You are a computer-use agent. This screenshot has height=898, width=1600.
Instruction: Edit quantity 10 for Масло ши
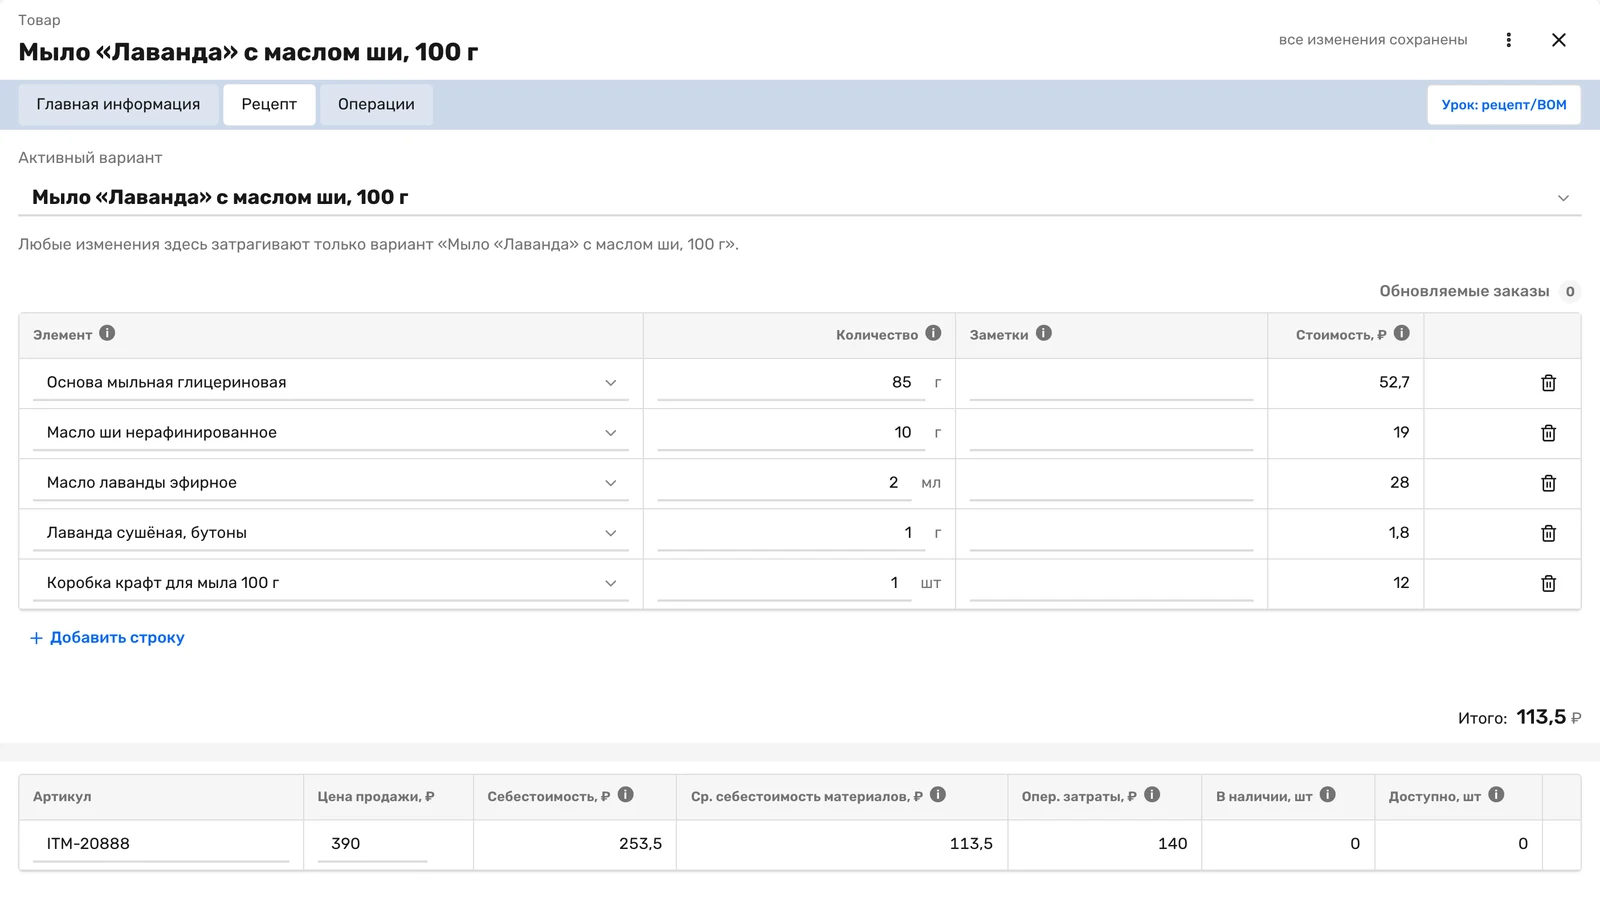[791, 433]
